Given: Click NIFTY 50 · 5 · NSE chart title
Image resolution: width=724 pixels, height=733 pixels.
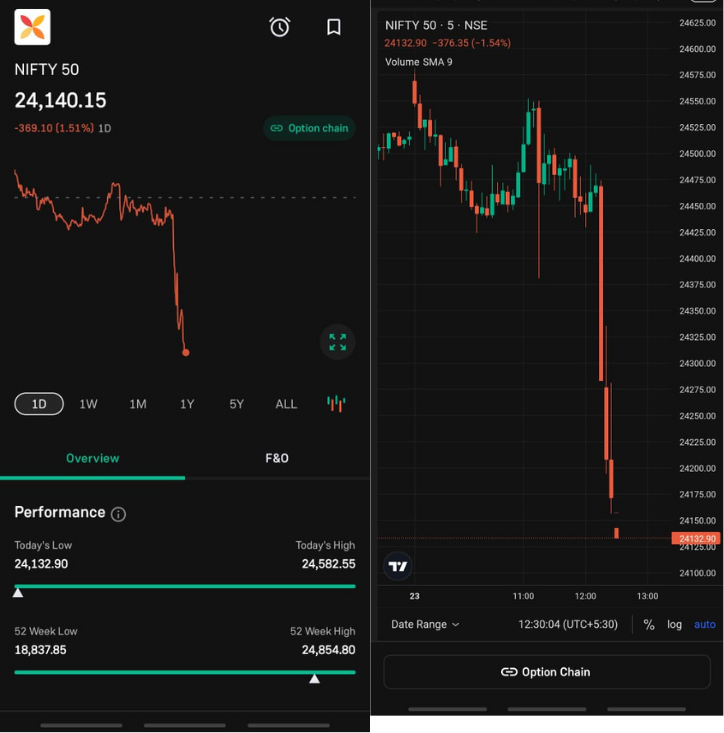Looking at the screenshot, I should coord(436,25).
